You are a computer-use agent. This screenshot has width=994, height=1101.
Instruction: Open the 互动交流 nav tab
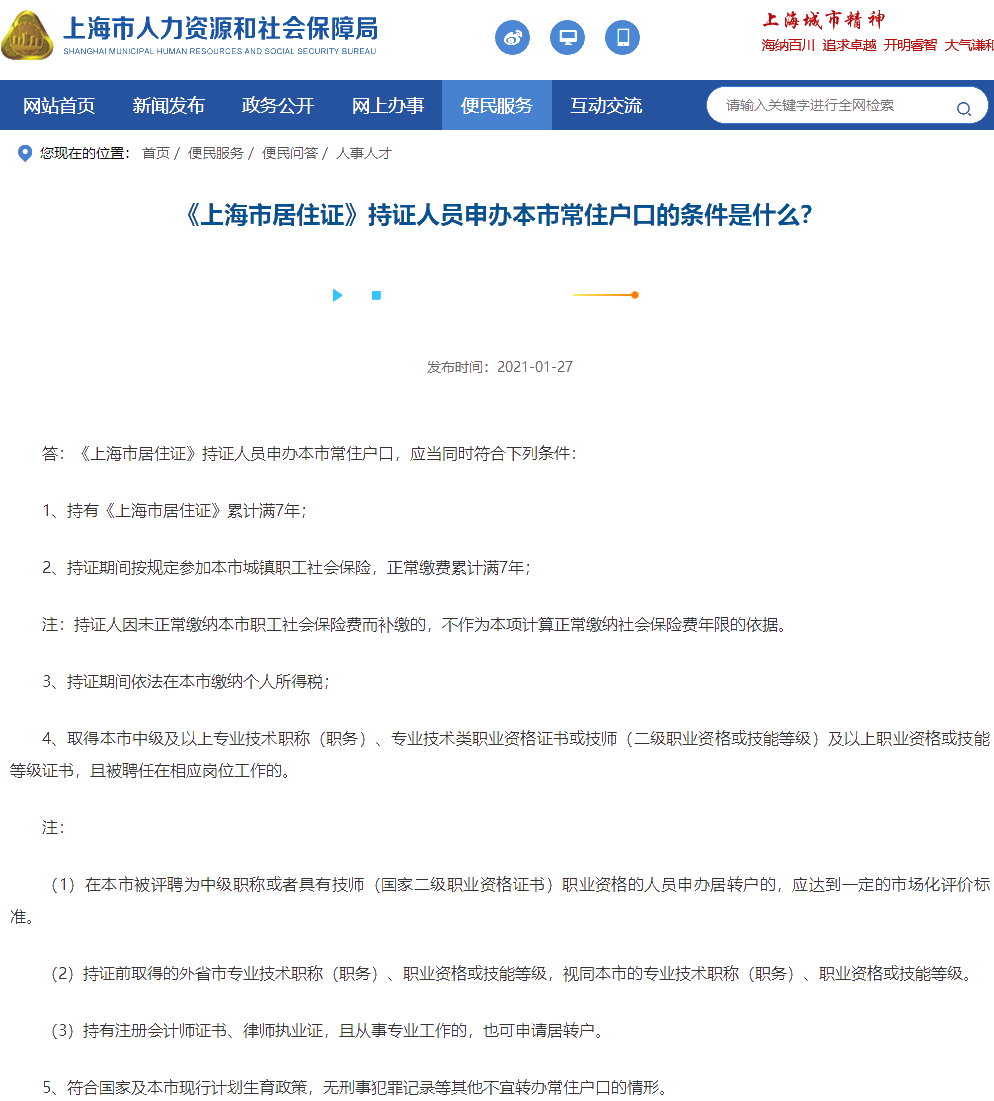pyautogui.click(x=607, y=105)
